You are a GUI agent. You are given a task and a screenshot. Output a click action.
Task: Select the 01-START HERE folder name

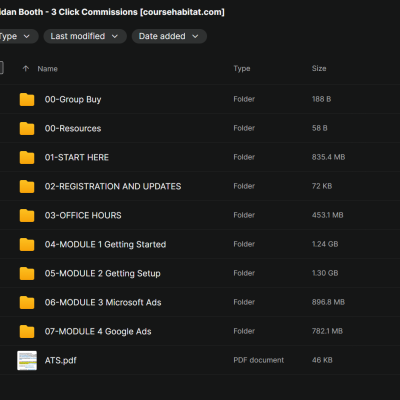[x=77, y=157]
